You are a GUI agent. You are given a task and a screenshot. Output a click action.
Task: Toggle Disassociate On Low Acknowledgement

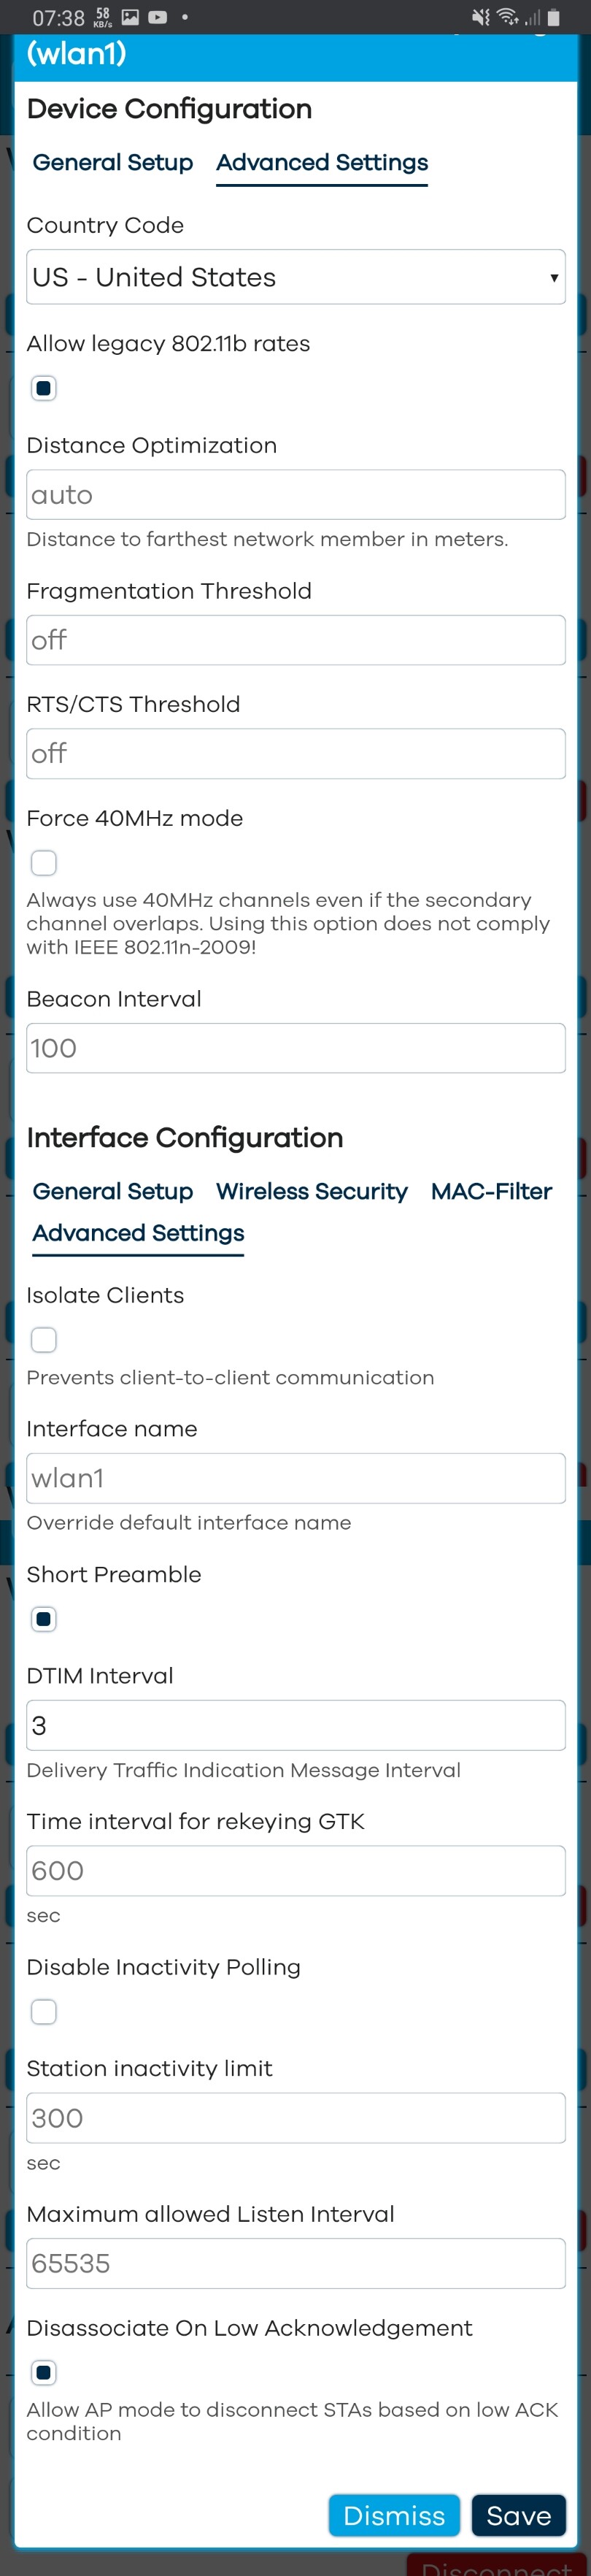point(43,2373)
